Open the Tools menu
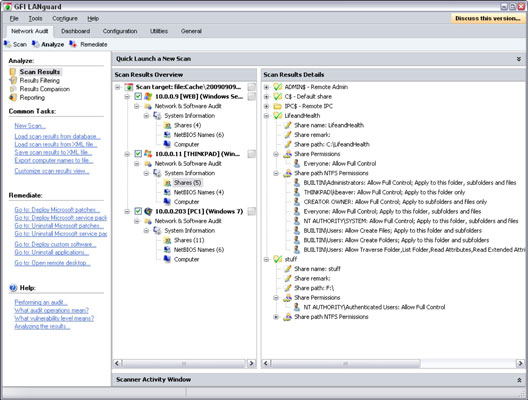Viewport: 528px width, 400px height. [x=35, y=19]
